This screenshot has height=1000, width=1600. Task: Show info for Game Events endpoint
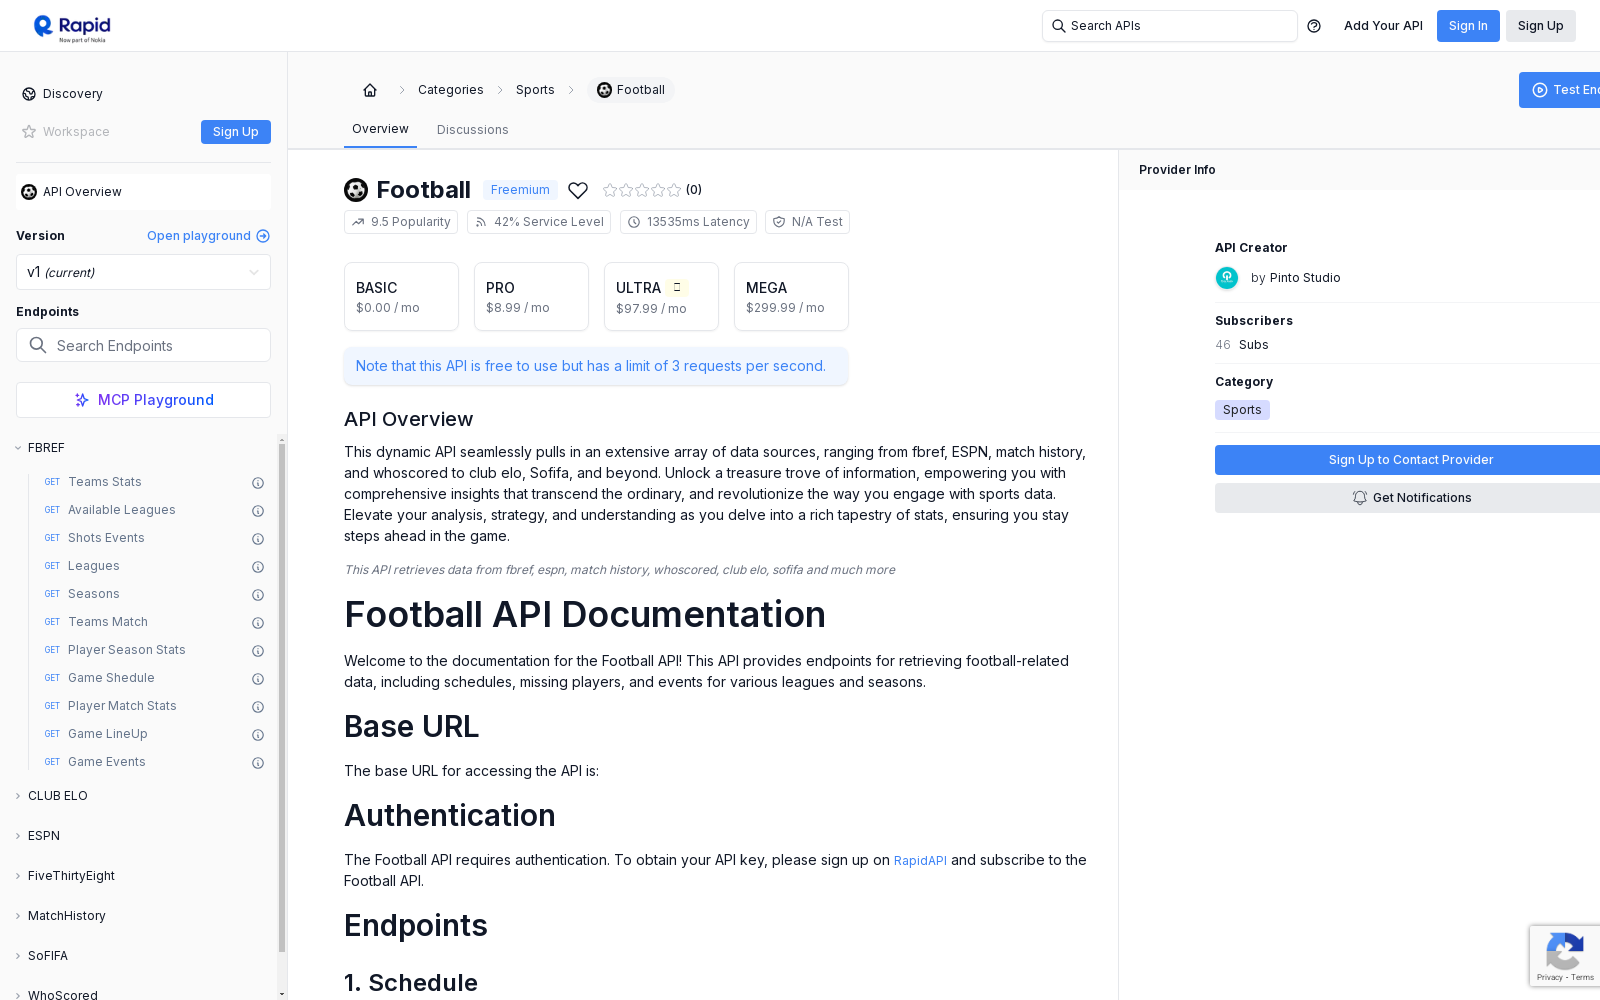point(258,763)
